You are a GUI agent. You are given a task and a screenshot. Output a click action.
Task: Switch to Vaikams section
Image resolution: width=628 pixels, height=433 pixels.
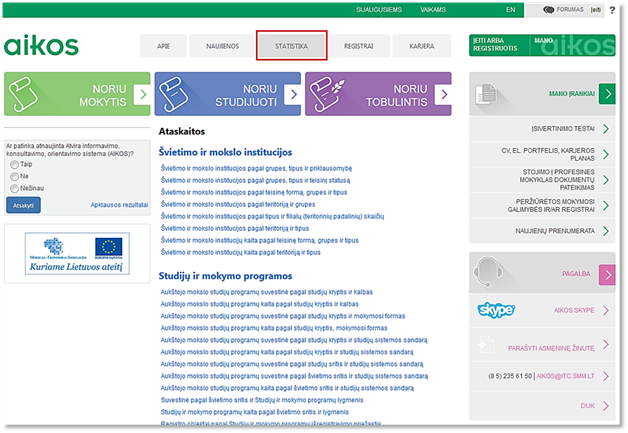click(433, 10)
